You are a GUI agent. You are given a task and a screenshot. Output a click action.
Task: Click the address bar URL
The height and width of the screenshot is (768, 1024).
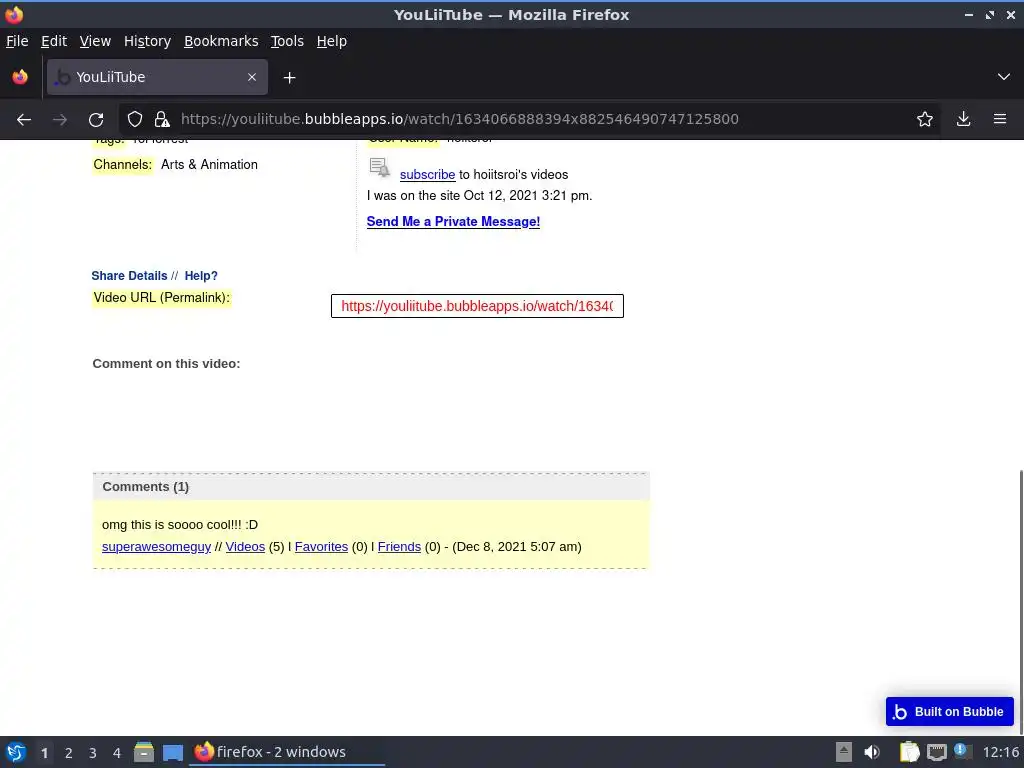460,119
